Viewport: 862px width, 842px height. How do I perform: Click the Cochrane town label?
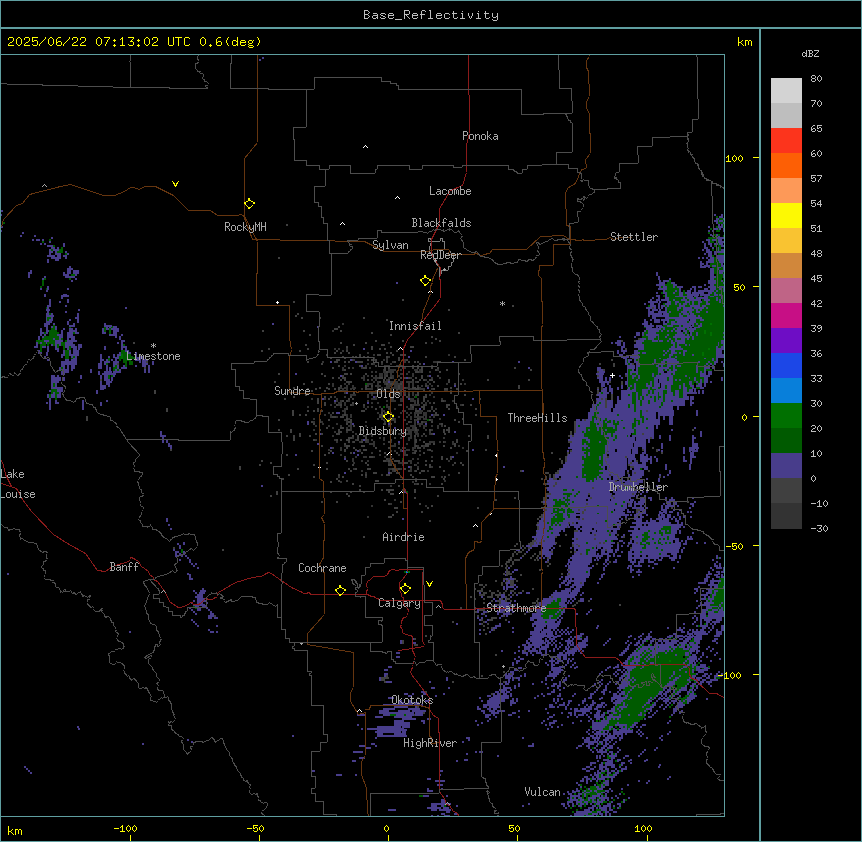tap(322, 568)
